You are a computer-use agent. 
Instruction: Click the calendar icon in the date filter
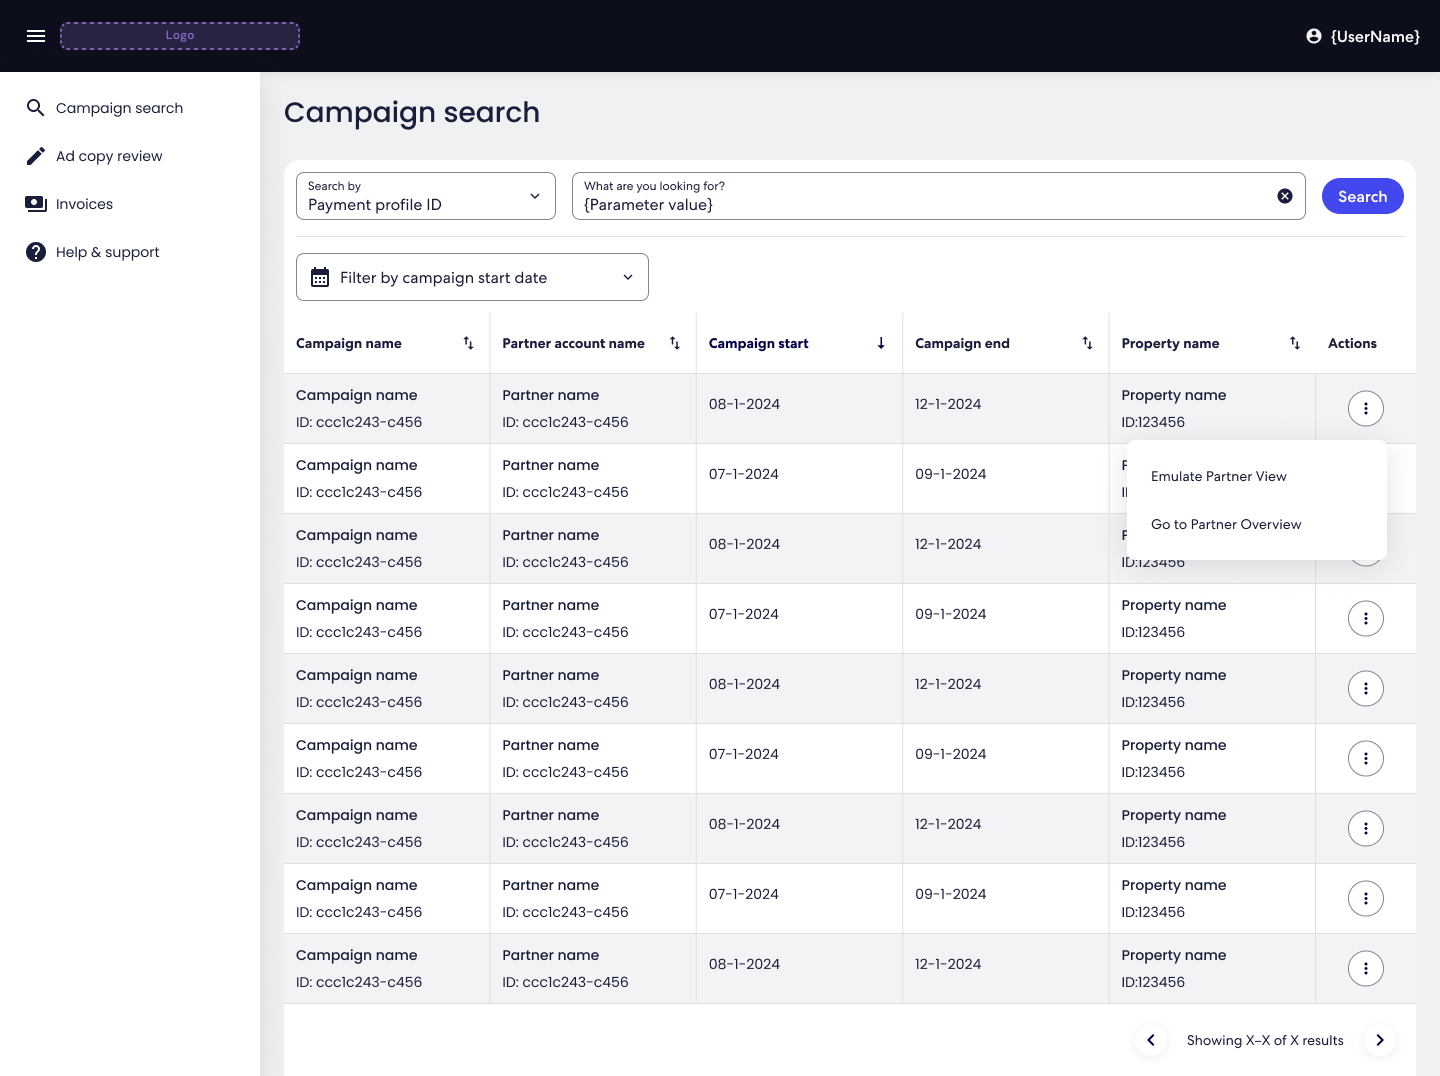tap(320, 277)
